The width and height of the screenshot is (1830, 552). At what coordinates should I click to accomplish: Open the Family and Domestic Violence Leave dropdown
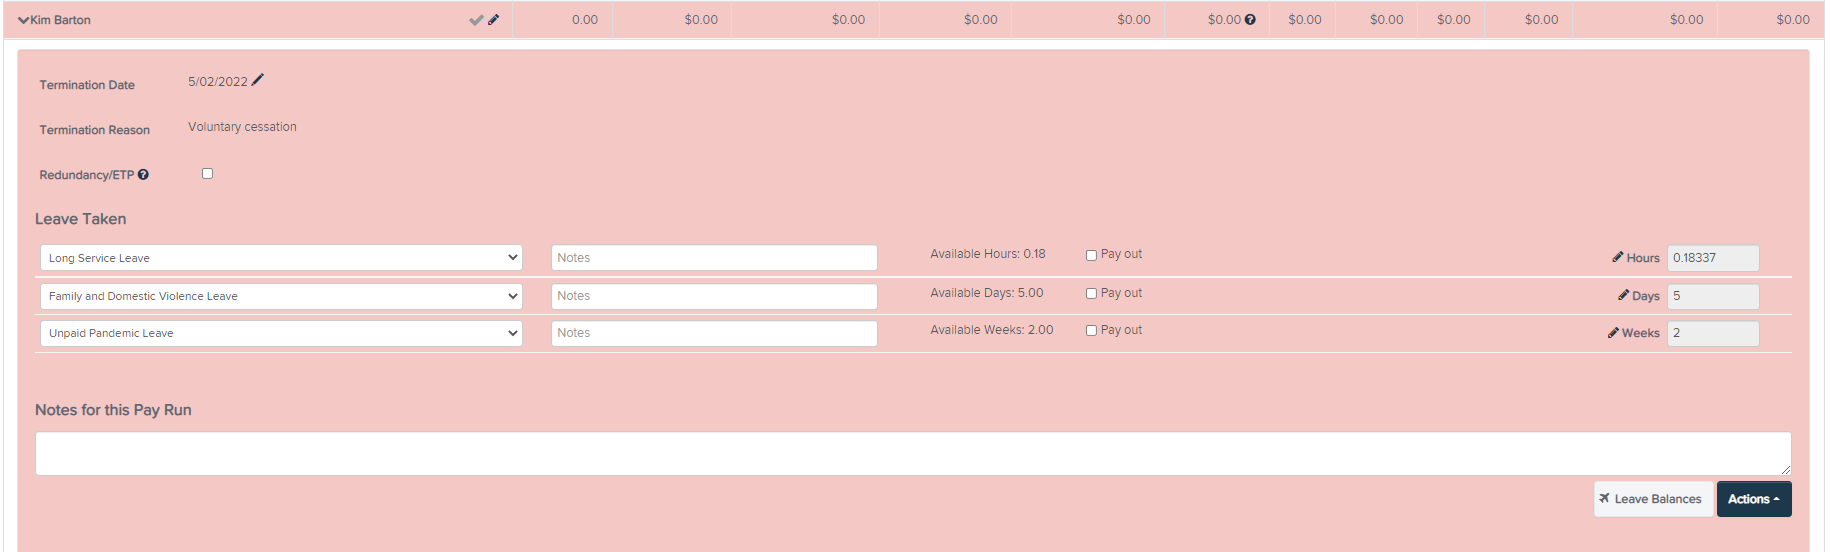click(281, 296)
